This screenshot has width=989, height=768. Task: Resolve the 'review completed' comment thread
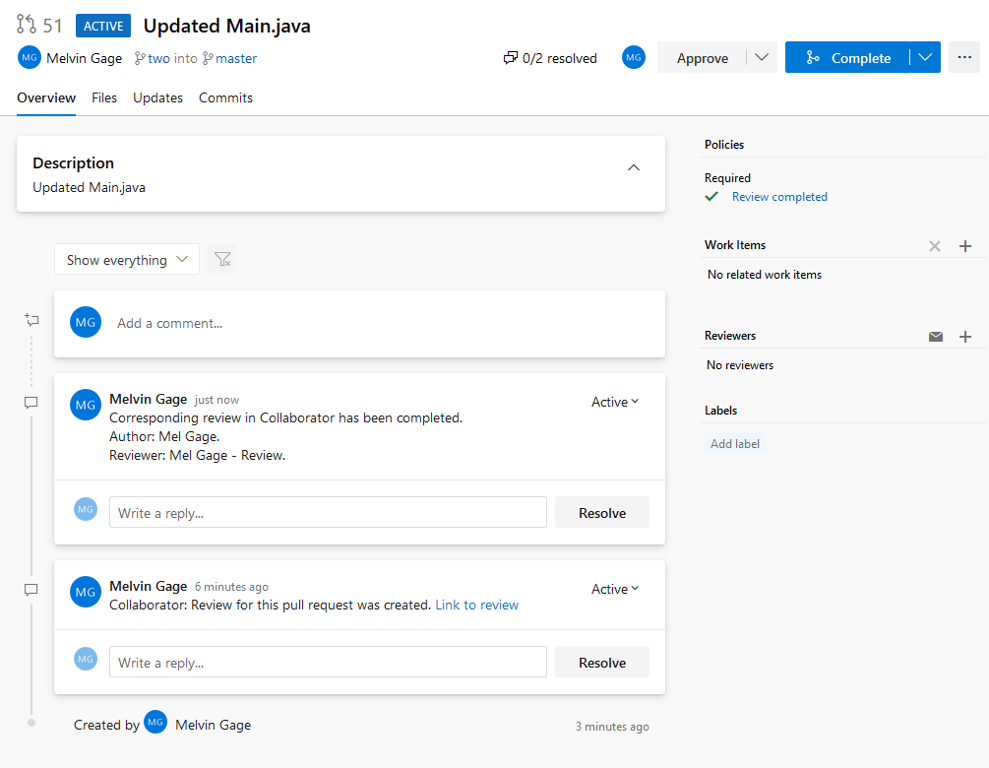click(602, 513)
